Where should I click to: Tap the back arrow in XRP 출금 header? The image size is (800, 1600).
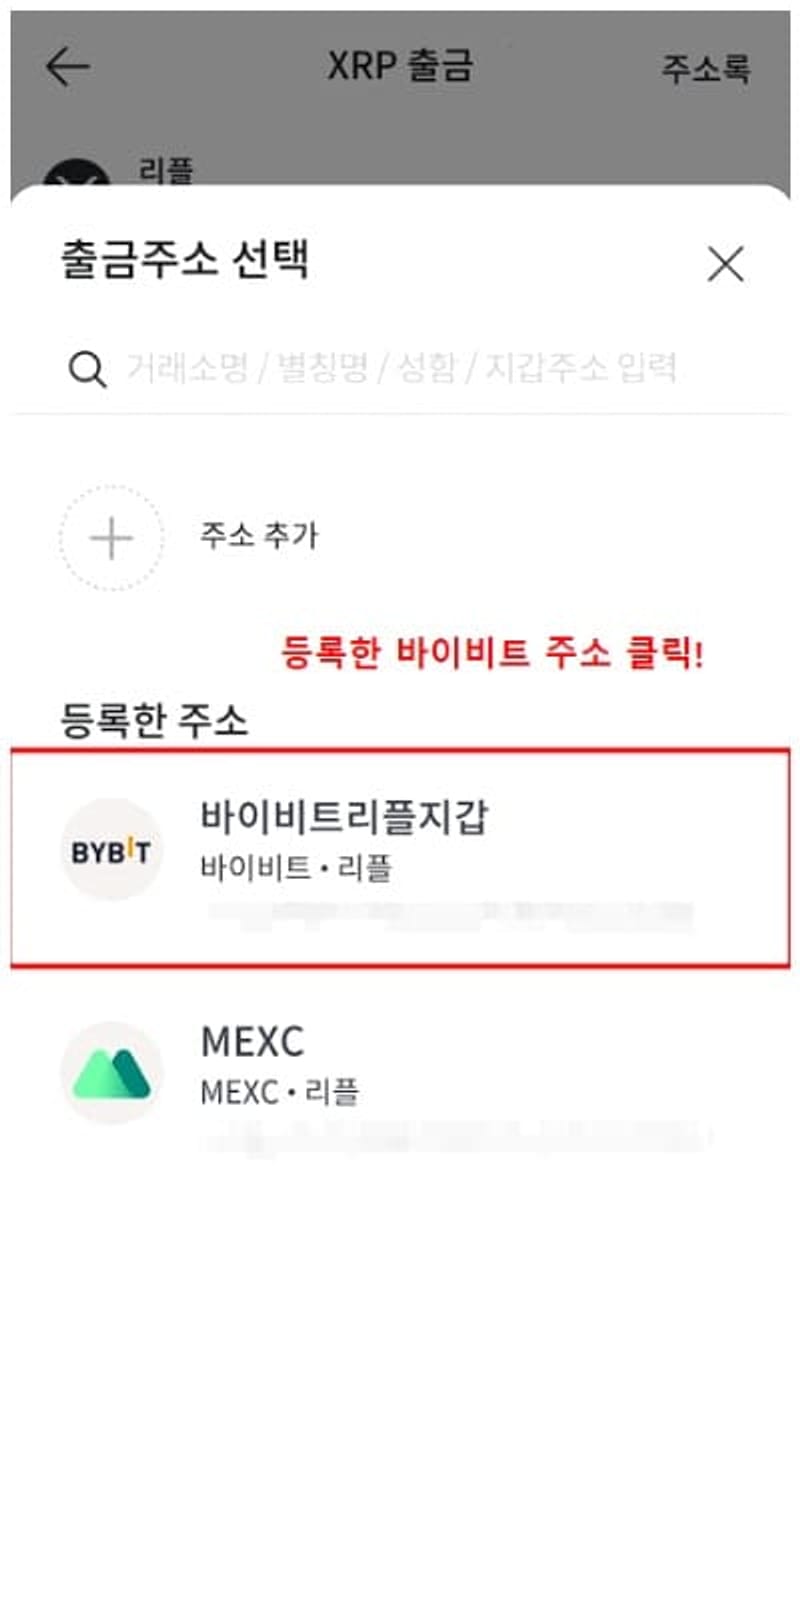68,67
